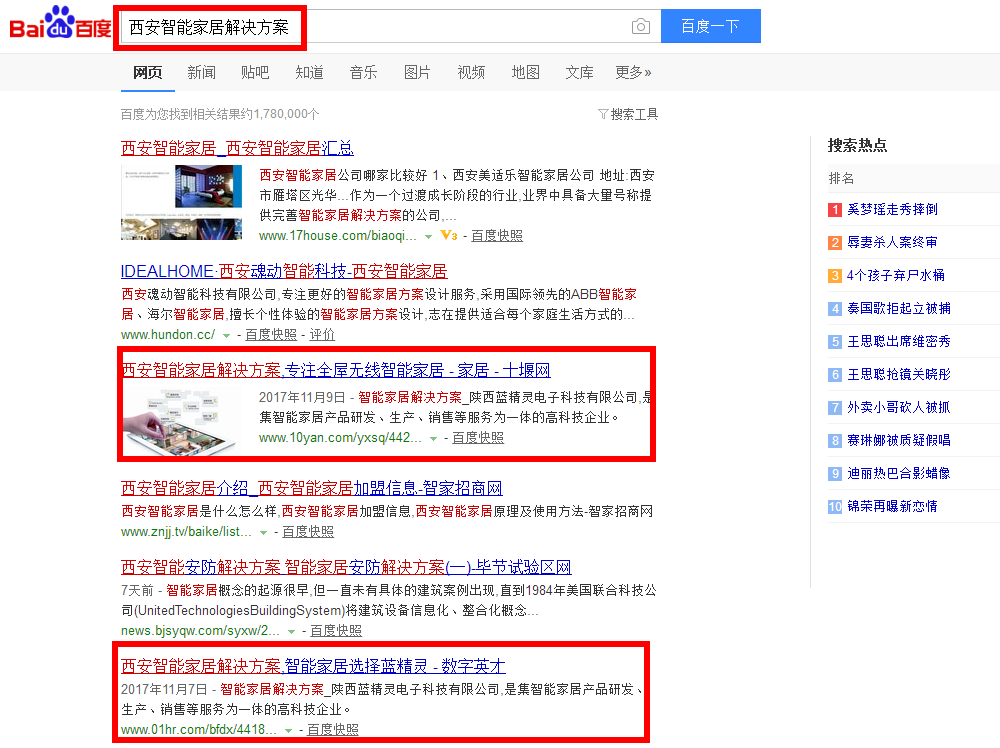
Task: Expand the 更多» menu
Action: click(633, 73)
